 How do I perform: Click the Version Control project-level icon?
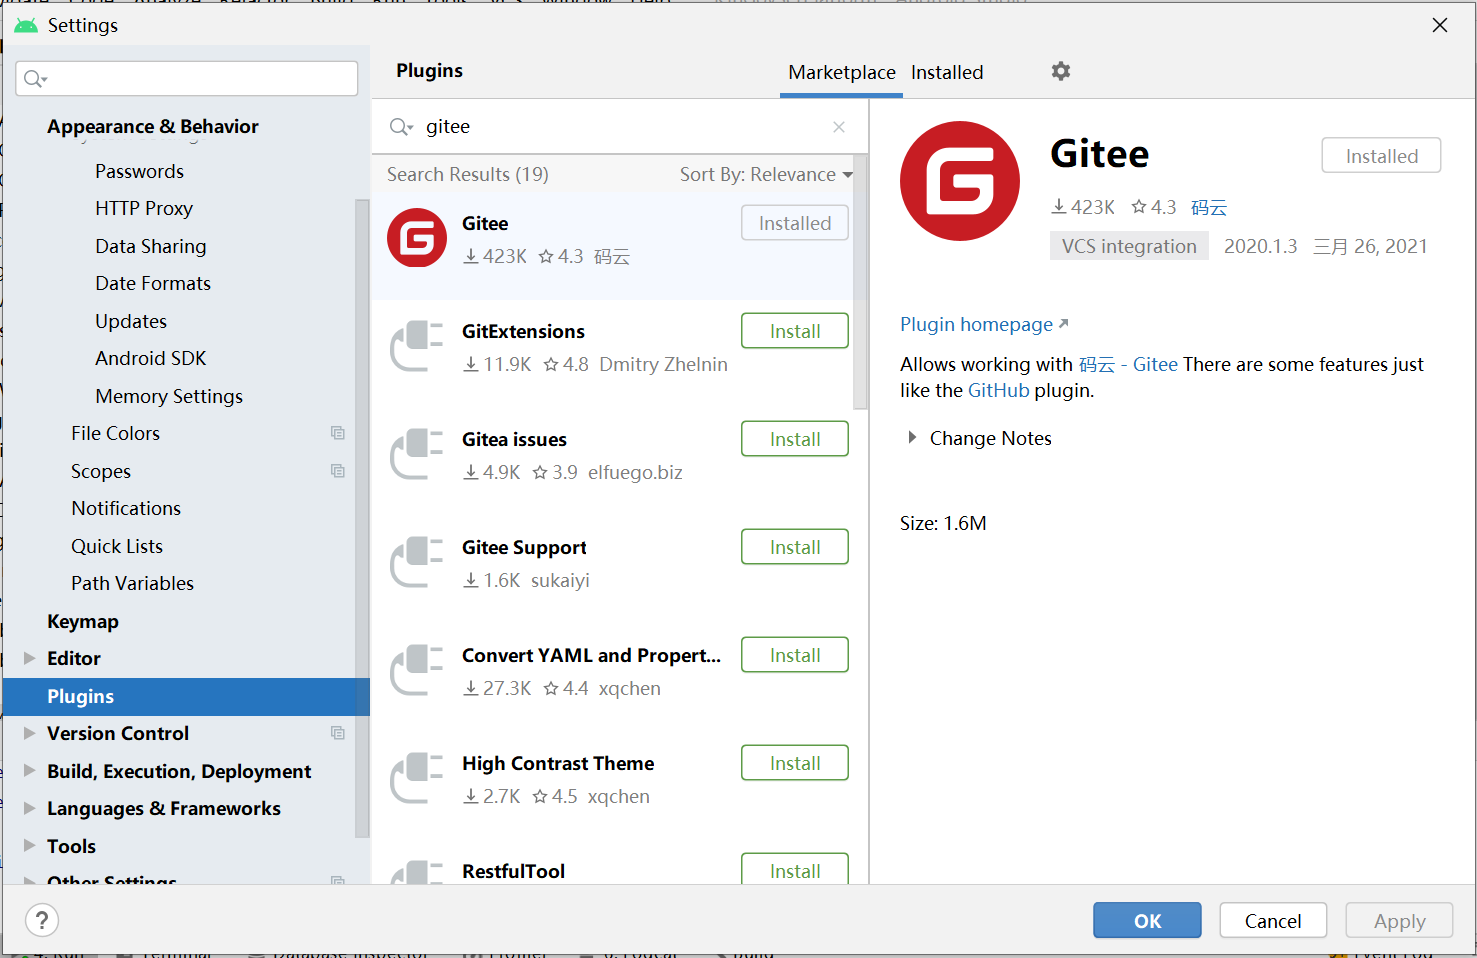pyautogui.click(x=338, y=733)
